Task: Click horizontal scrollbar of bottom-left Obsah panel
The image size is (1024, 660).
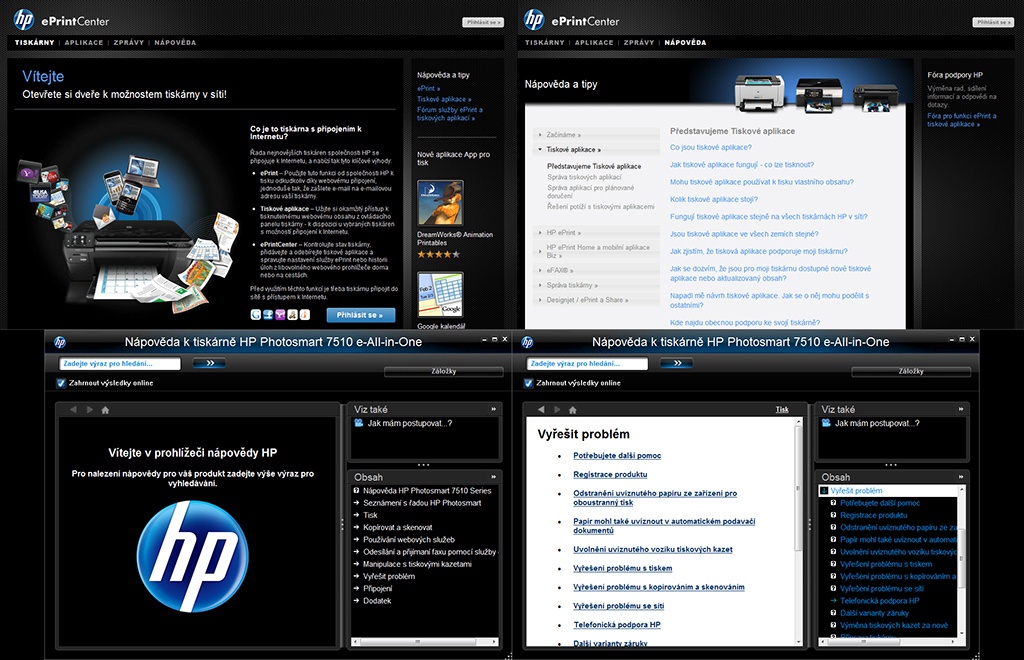Action: (425, 642)
